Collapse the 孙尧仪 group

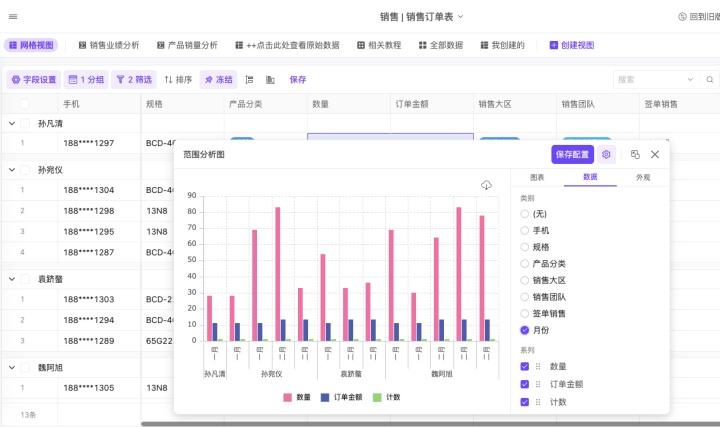(x=12, y=170)
